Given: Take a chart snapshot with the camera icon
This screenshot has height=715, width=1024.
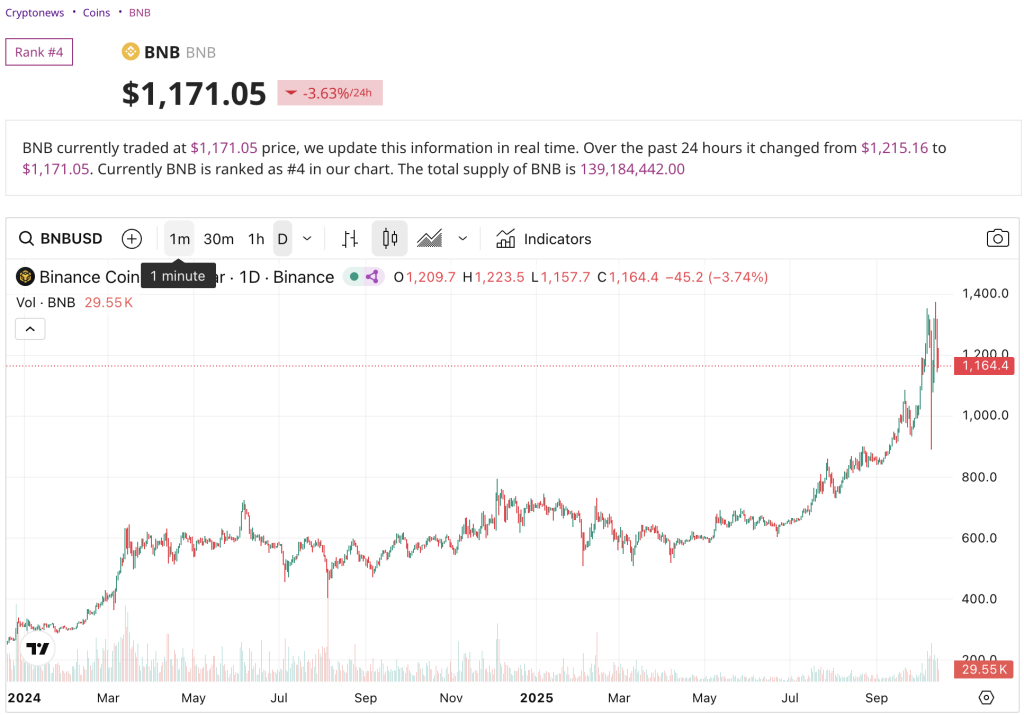Looking at the screenshot, I should (997, 238).
